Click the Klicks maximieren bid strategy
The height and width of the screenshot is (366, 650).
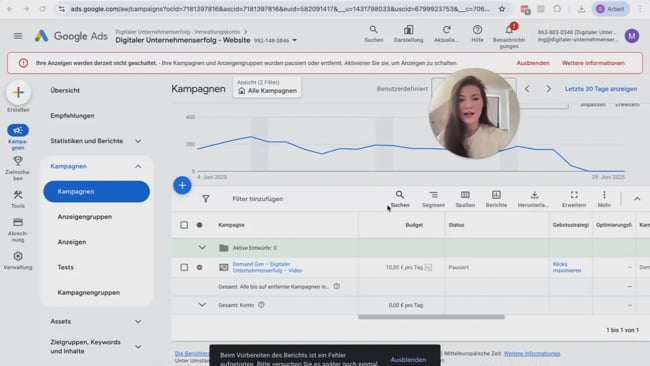[567, 267]
